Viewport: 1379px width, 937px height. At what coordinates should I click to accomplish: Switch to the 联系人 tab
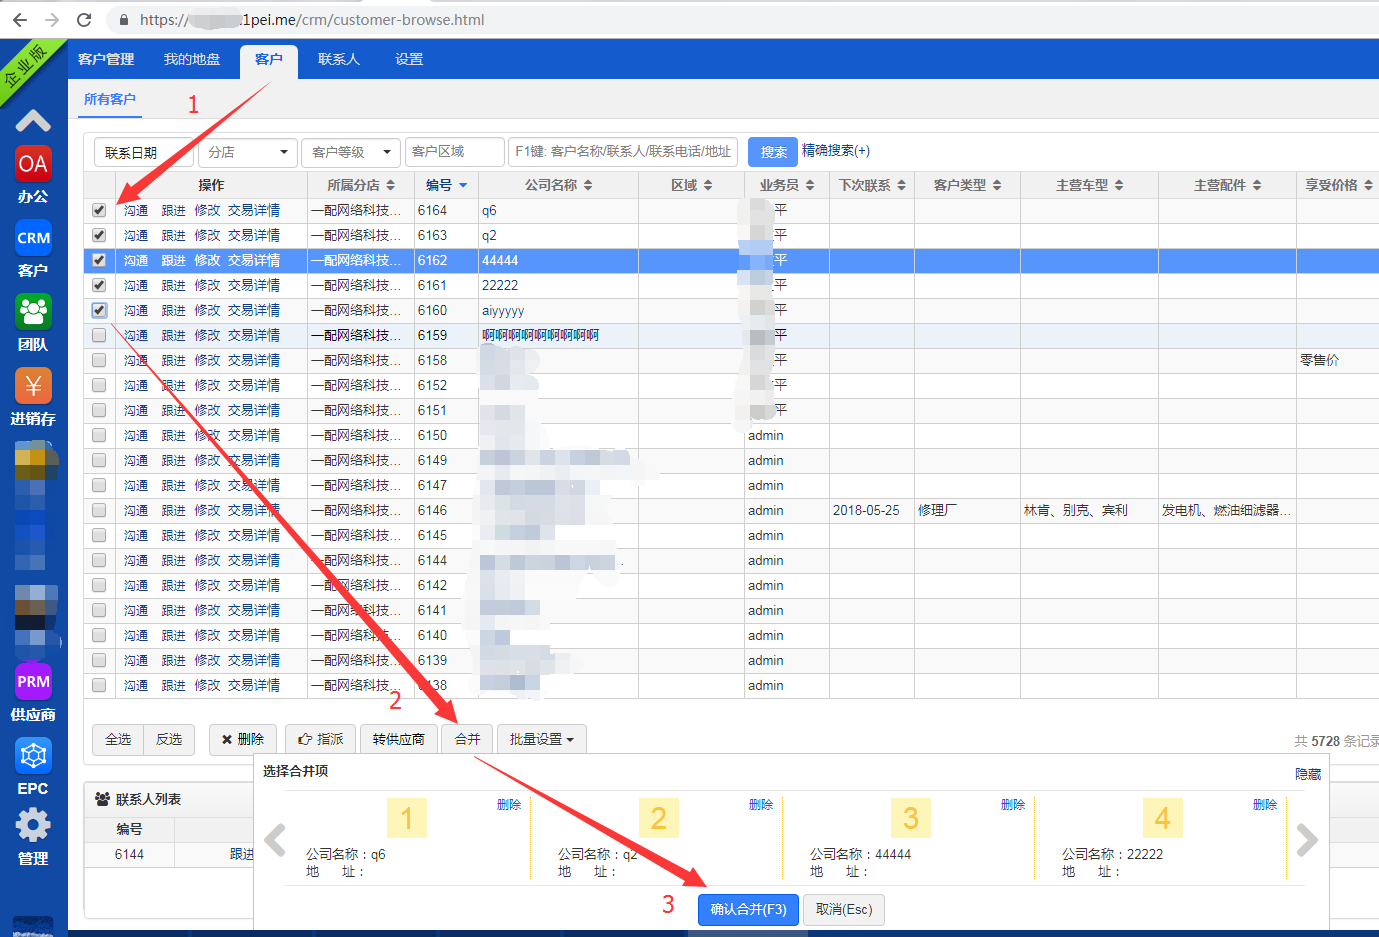coord(339,60)
